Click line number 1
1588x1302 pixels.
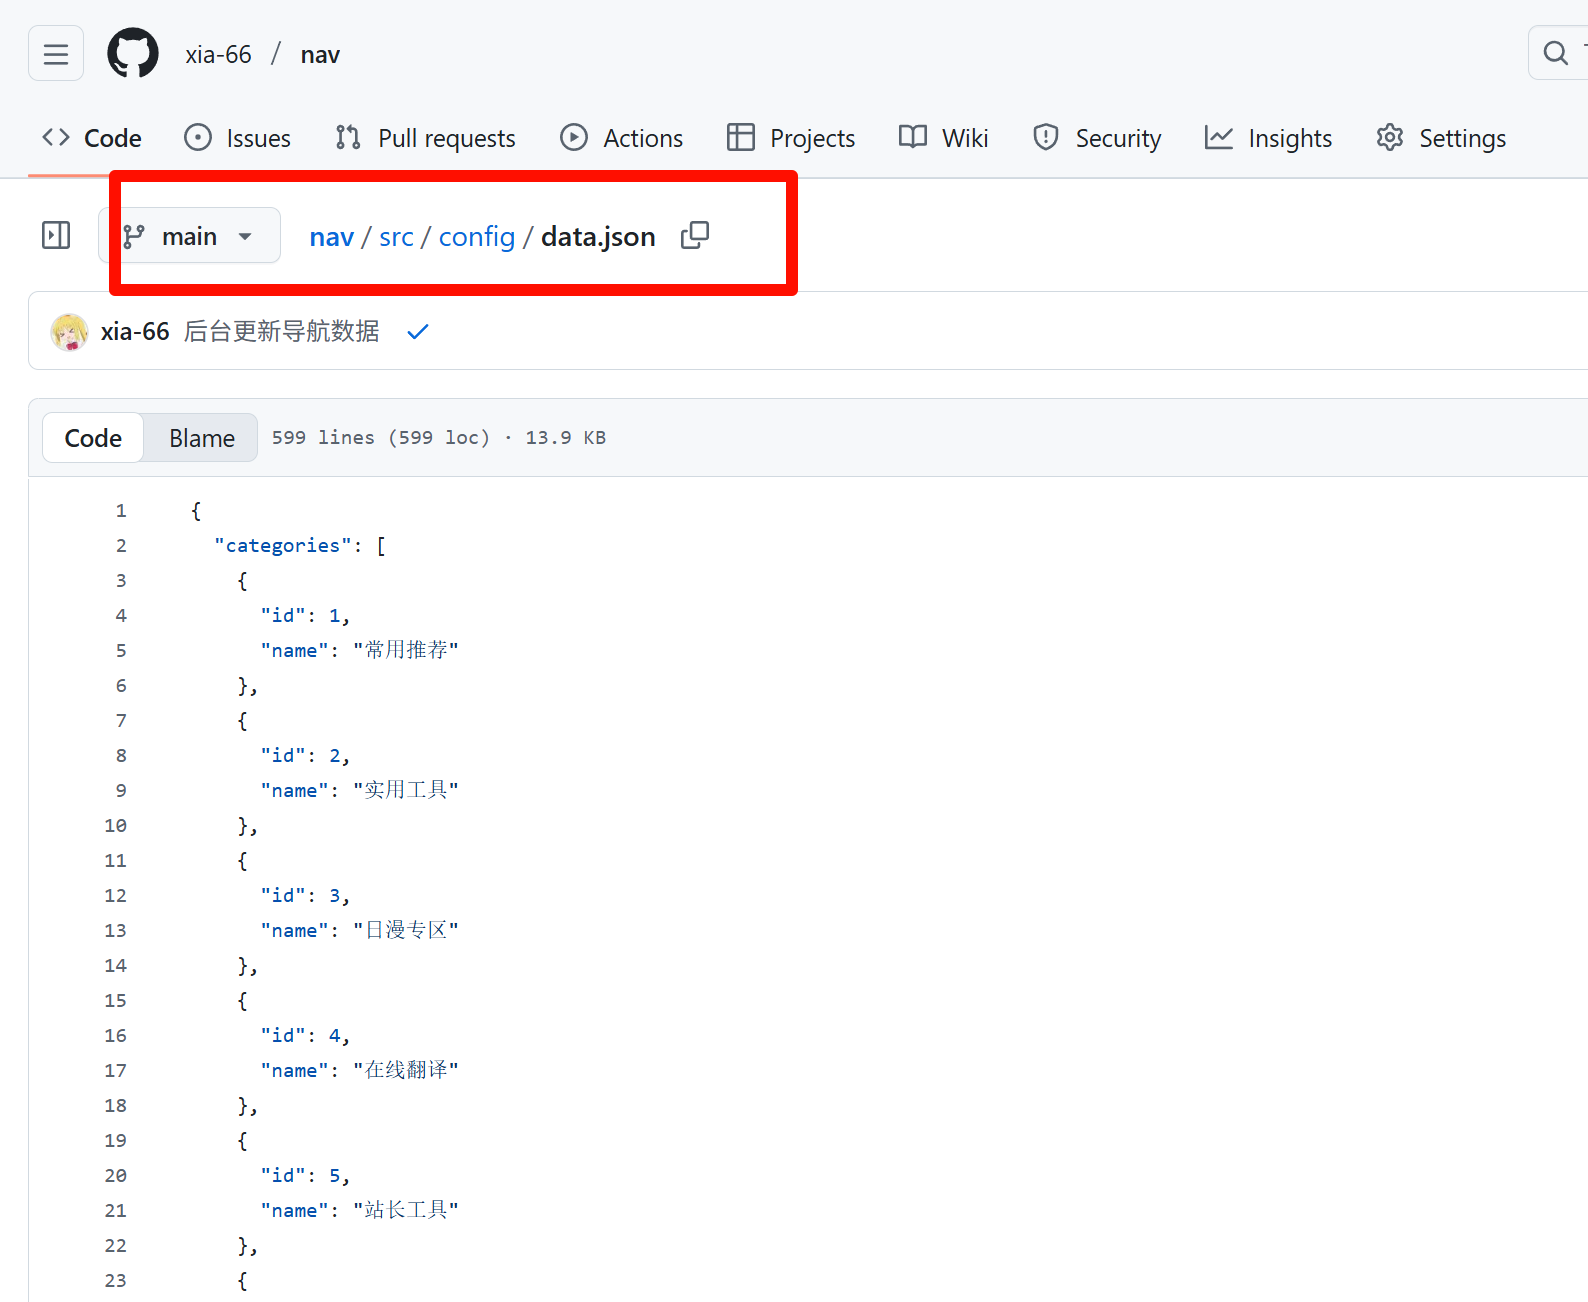point(121,511)
